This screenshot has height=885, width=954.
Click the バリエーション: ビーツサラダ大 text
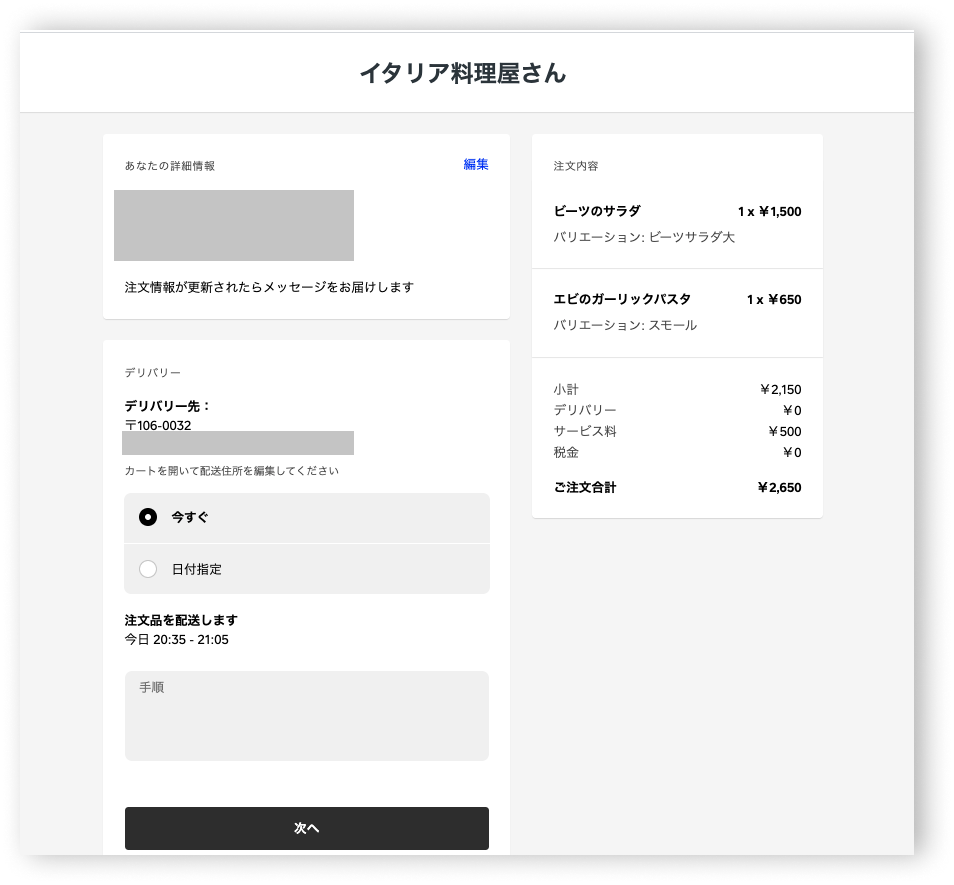(x=644, y=237)
